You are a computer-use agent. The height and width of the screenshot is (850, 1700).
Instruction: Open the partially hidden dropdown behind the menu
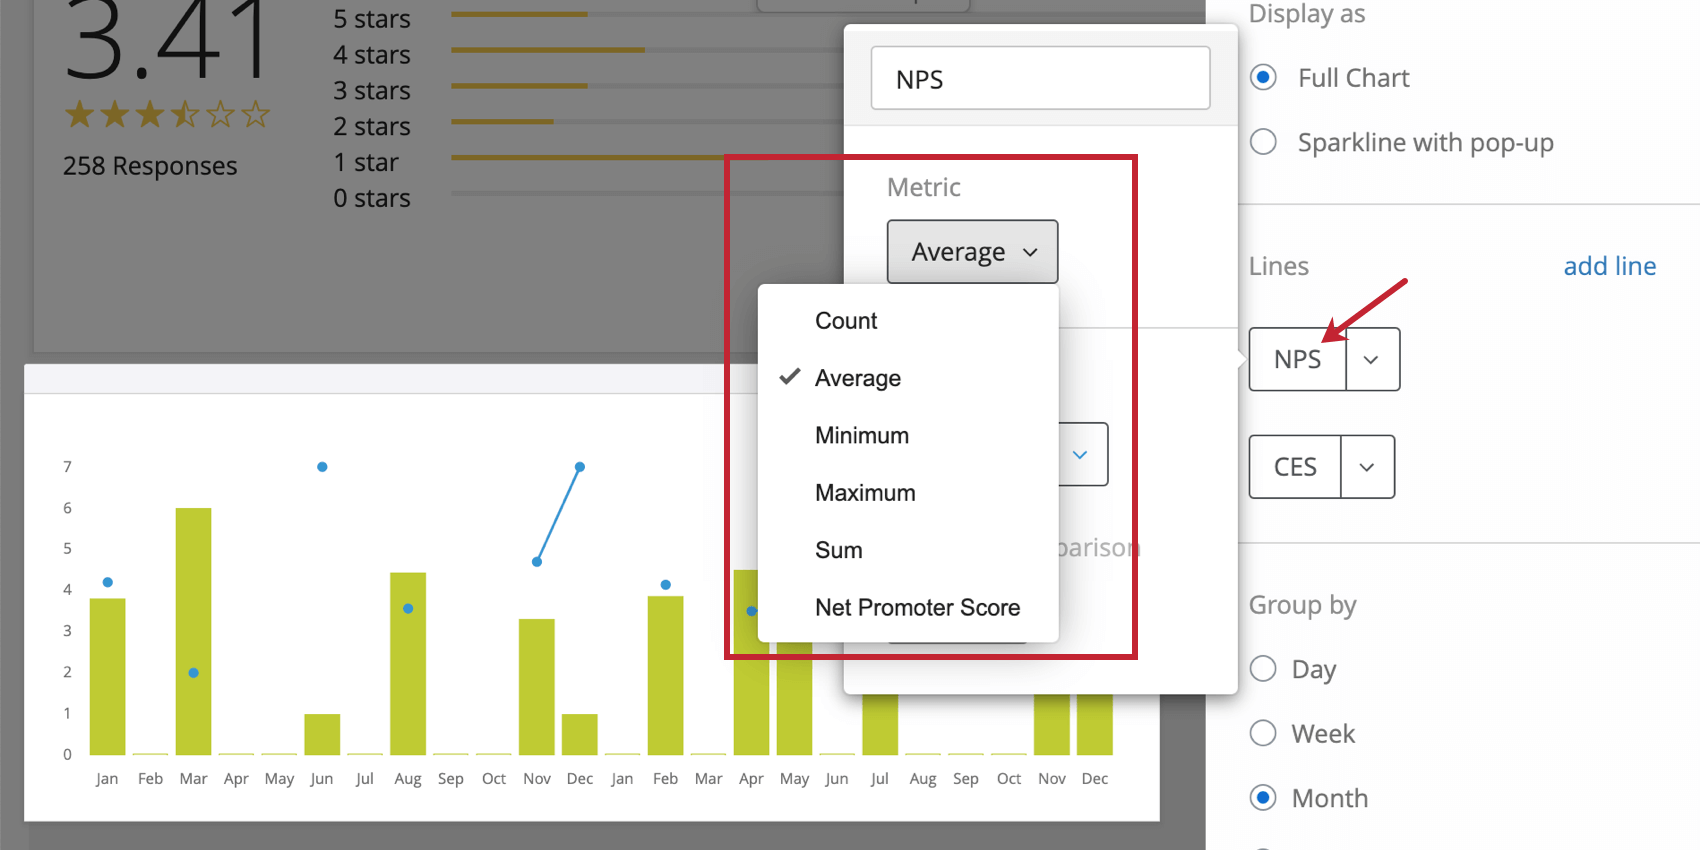click(x=1082, y=454)
